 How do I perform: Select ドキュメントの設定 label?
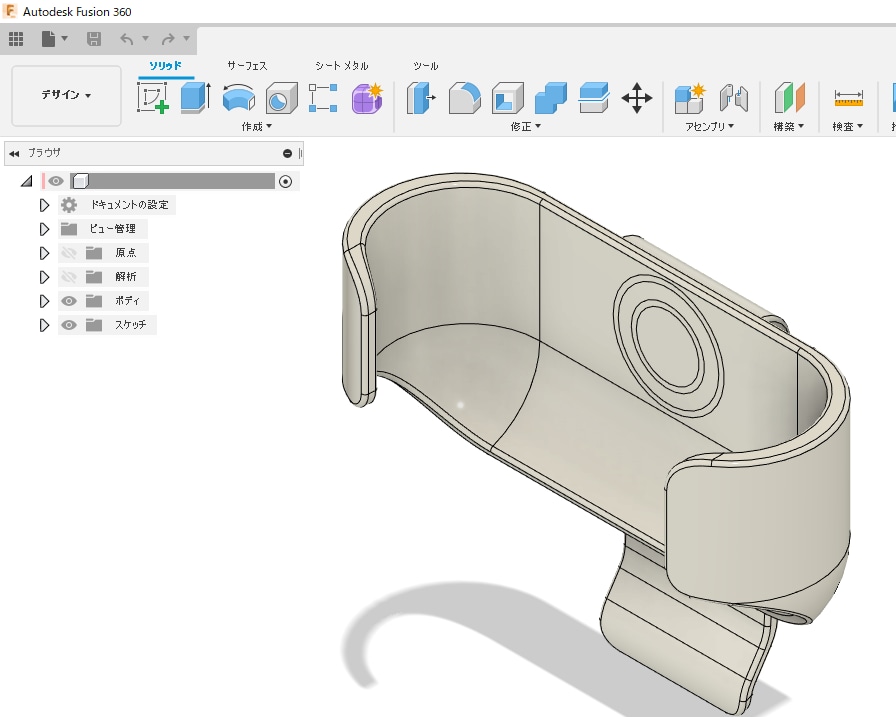tap(129, 205)
